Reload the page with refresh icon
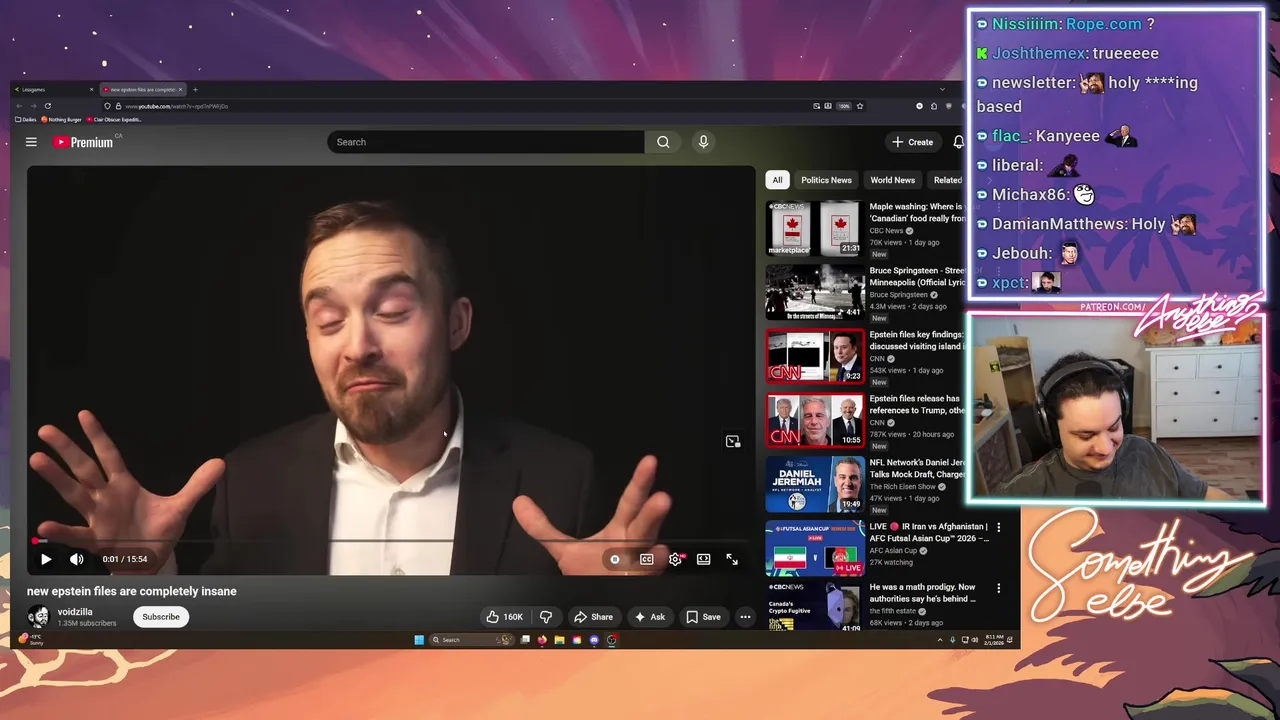This screenshot has width=1280, height=720. 48,106
